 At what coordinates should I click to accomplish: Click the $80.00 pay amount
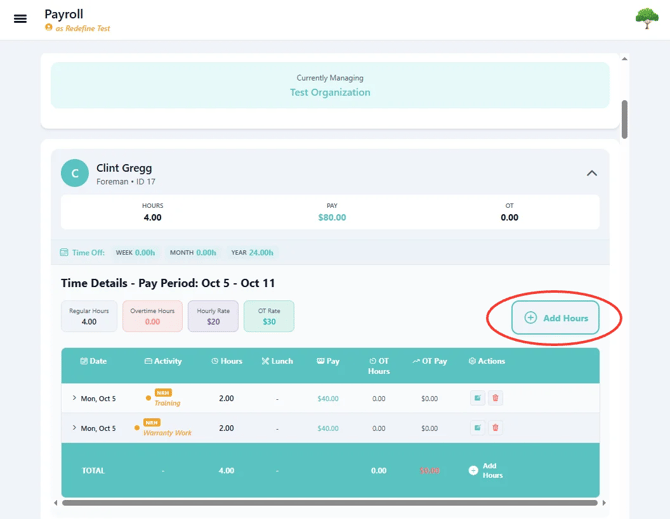(x=332, y=217)
